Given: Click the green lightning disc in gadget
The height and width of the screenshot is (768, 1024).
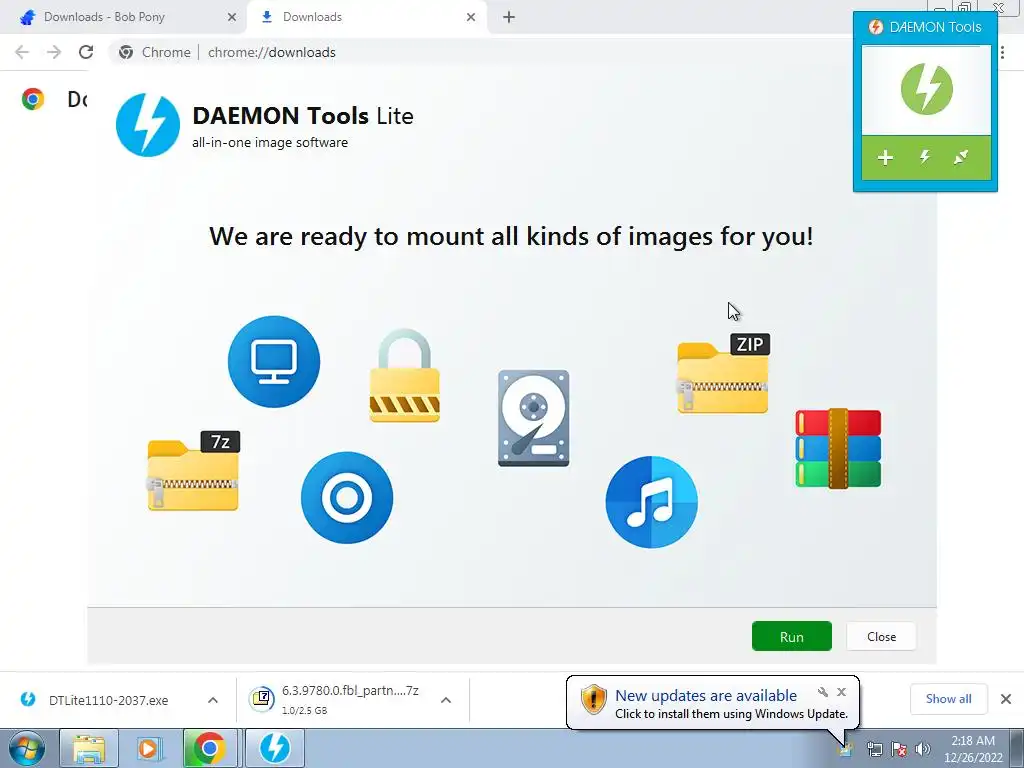Looking at the screenshot, I should click(x=926, y=89).
